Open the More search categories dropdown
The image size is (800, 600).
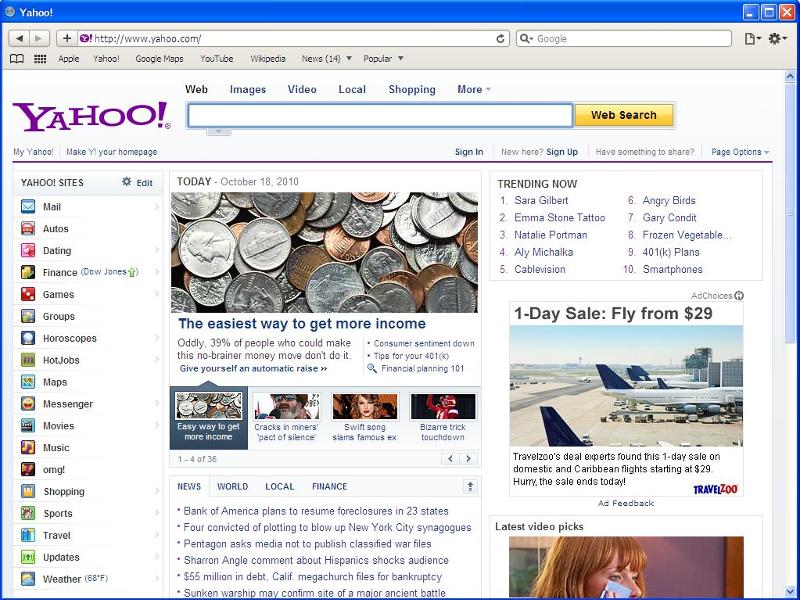pos(474,89)
